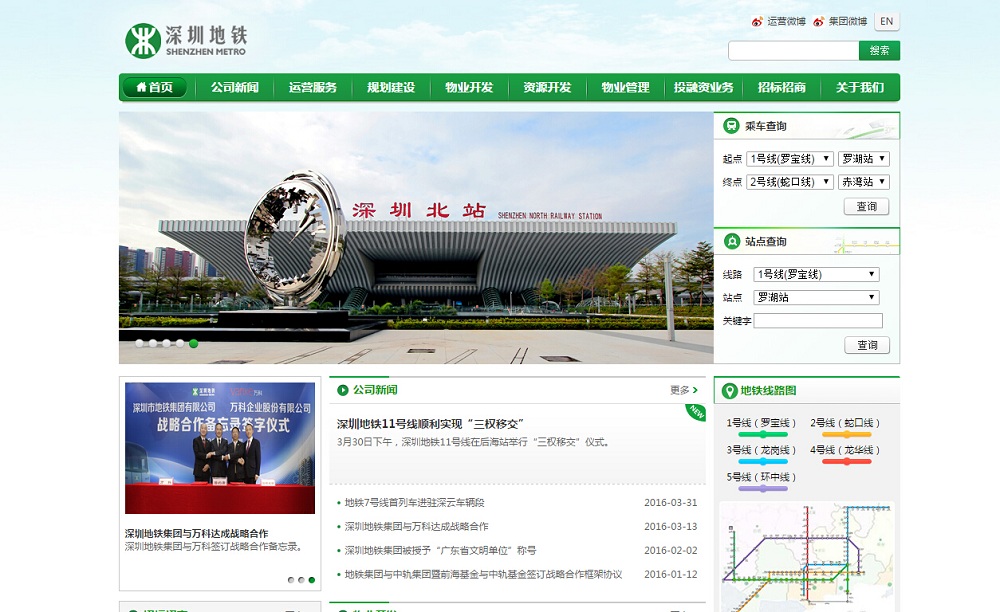Open the 关于我们 menu item
The image size is (1000, 612).
(860, 87)
